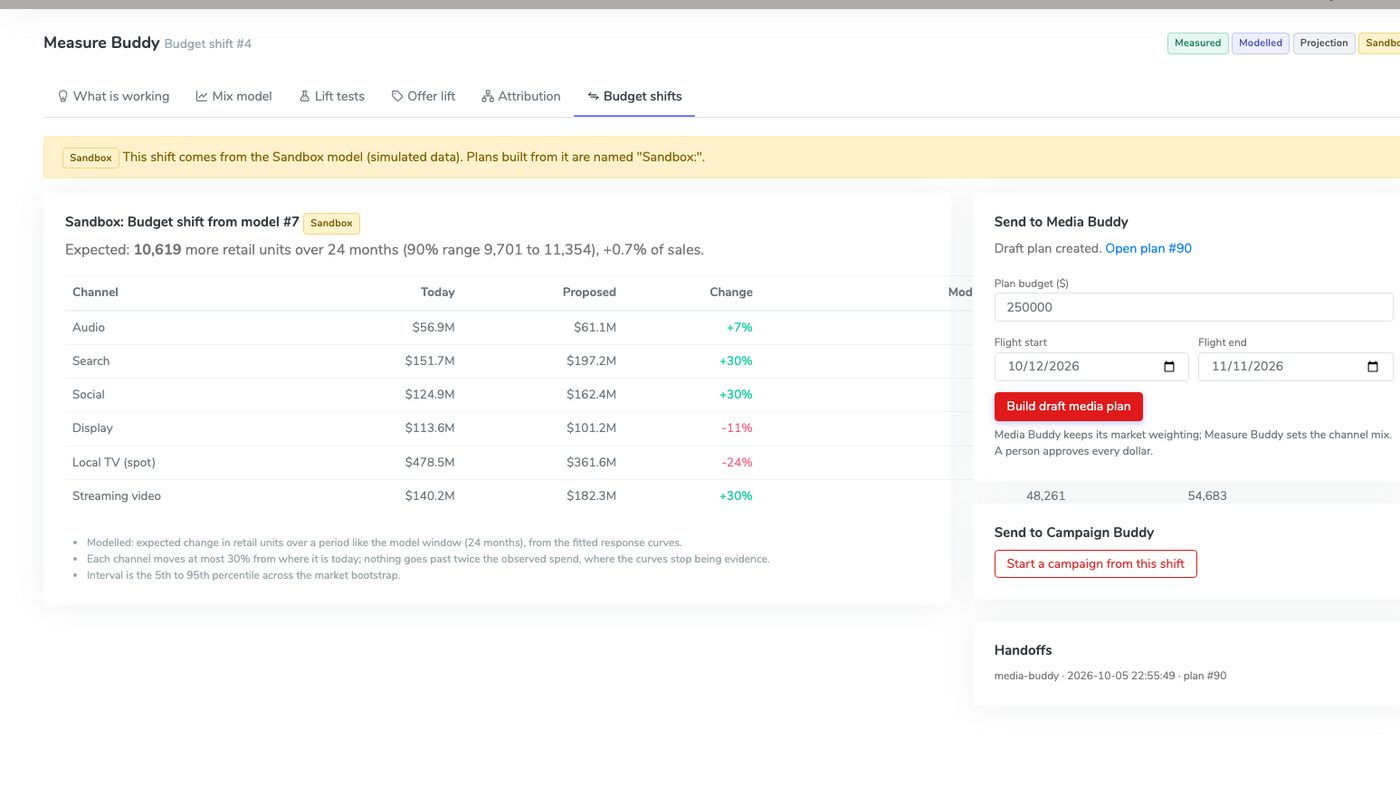Click the arrows icon beside Budget shifts
The image size is (1400, 788).
pos(593,96)
